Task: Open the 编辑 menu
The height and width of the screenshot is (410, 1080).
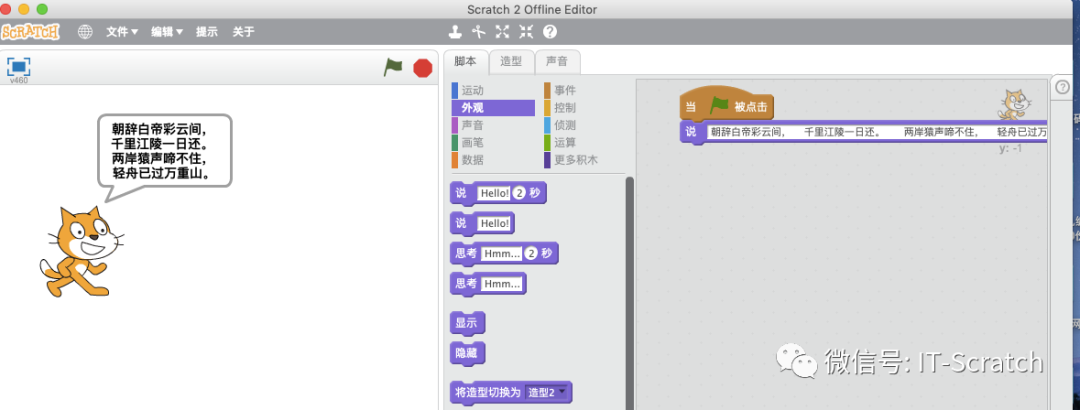Action: [x=167, y=32]
